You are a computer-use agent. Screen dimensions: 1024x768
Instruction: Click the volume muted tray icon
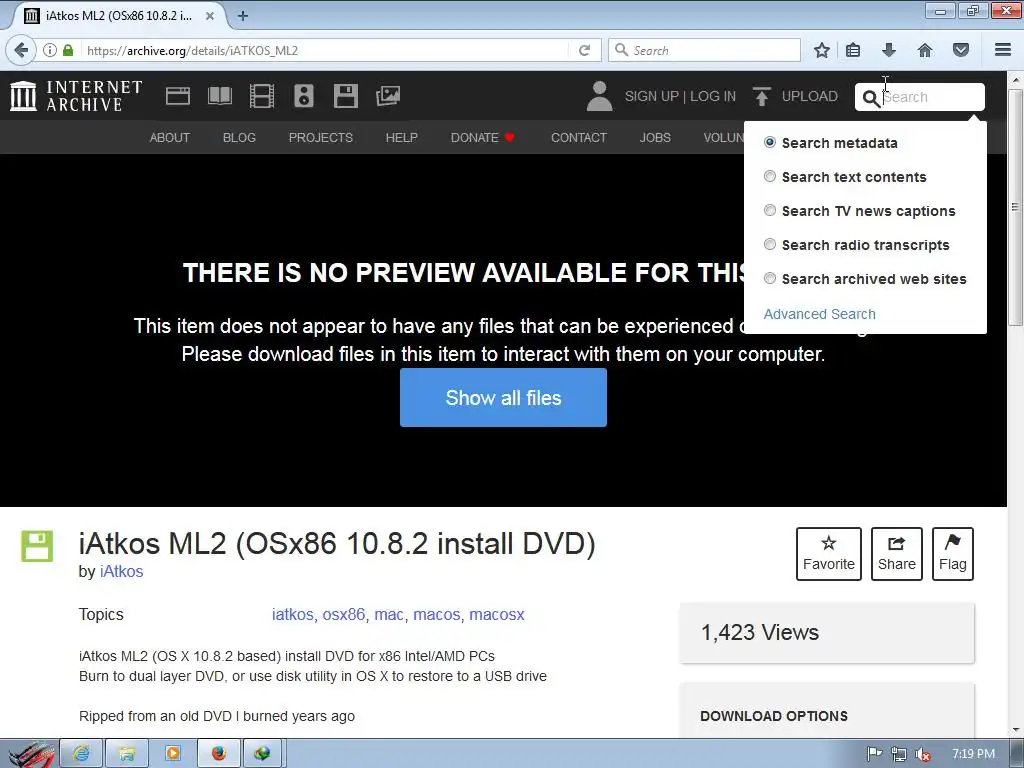923,755
